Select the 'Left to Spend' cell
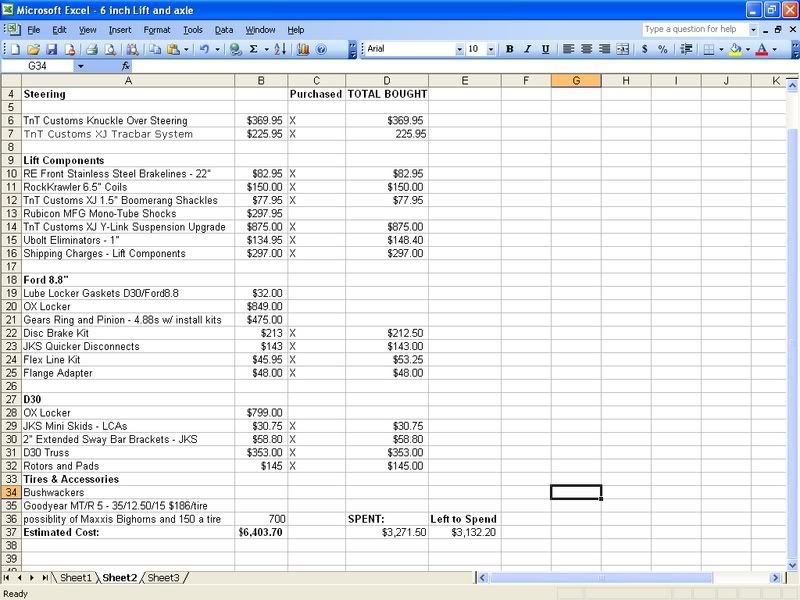This screenshot has height=600, width=800. coord(465,519)
